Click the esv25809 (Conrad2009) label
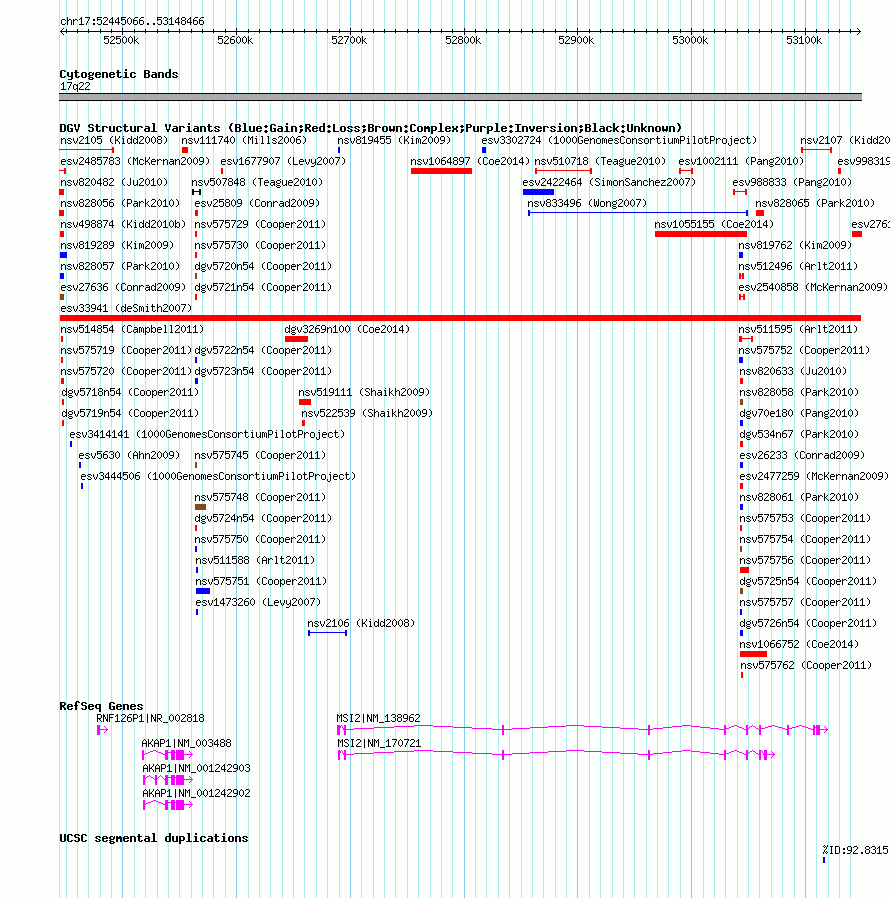Viewport: 890px width, 898px height. (257, 203)
